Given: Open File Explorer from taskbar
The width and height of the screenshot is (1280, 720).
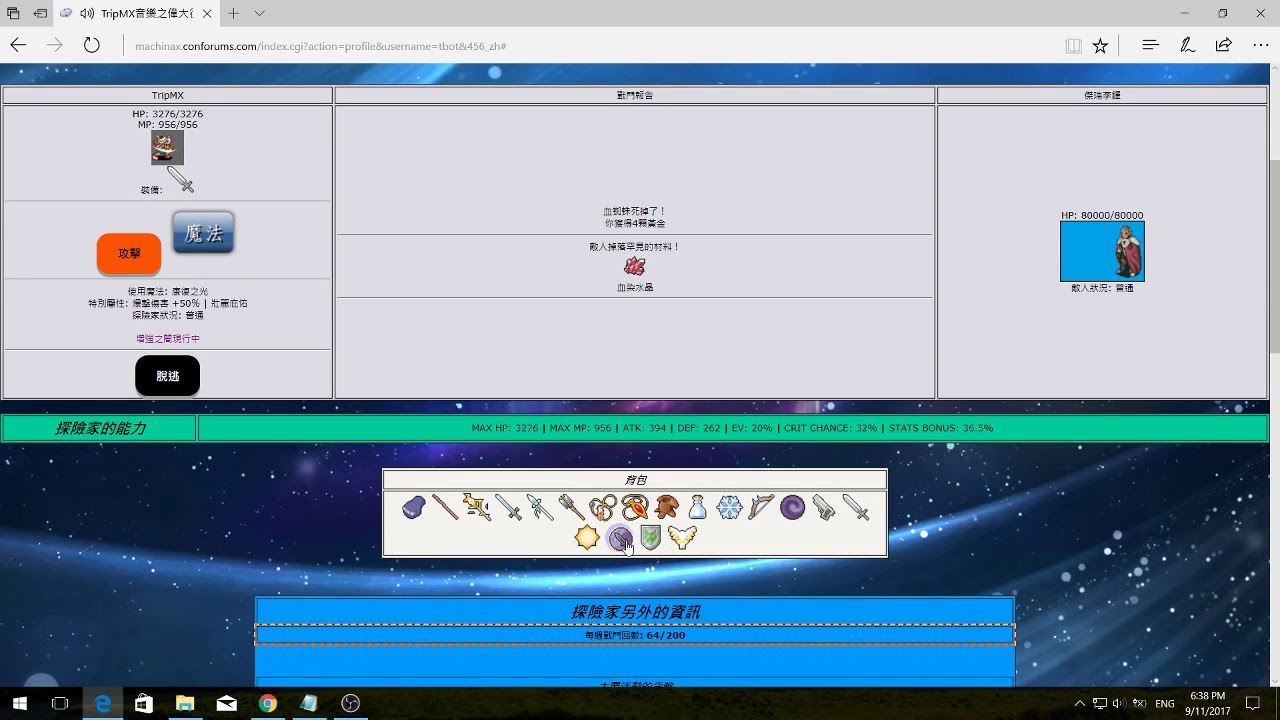Looking at the screenshot, I should [x=184, y=703].
